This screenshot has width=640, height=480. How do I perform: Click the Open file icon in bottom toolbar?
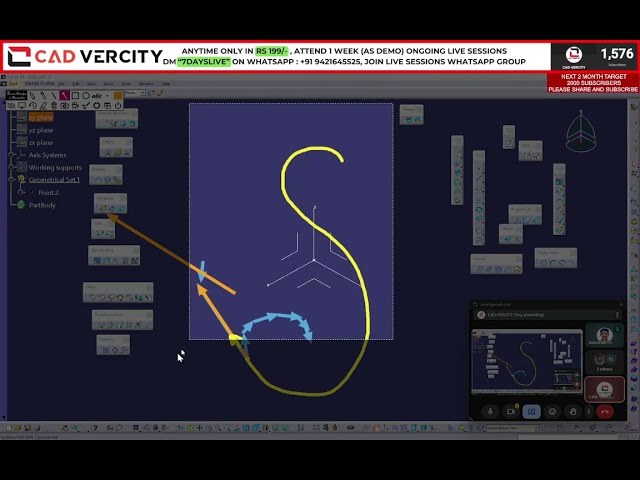coord(18,428)
